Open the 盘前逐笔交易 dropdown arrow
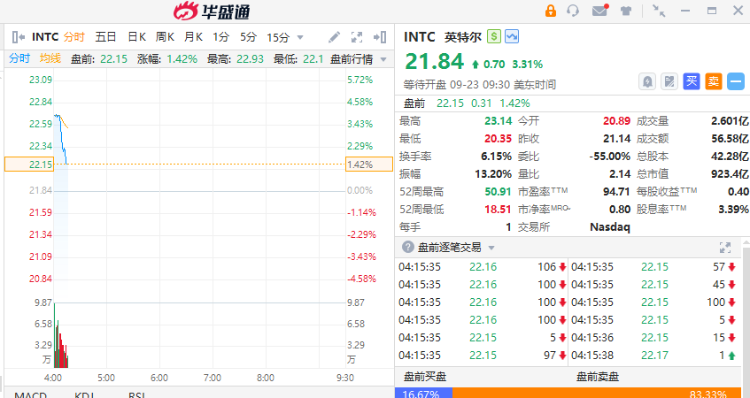The width and height of the screenshot is (750, 398). pos(491,248)
